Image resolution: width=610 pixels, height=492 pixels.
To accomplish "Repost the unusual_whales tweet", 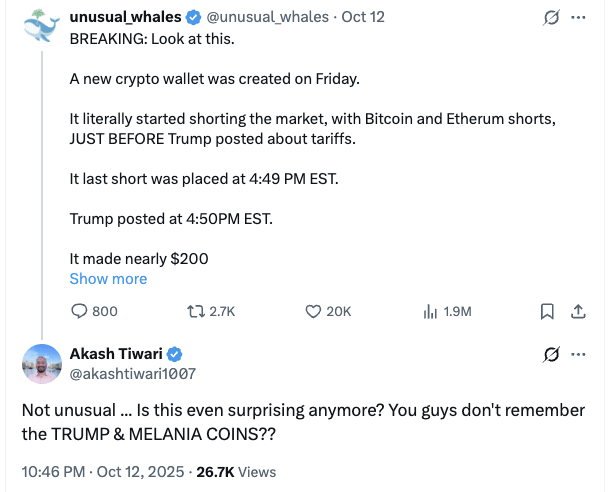I will [197, 311].
